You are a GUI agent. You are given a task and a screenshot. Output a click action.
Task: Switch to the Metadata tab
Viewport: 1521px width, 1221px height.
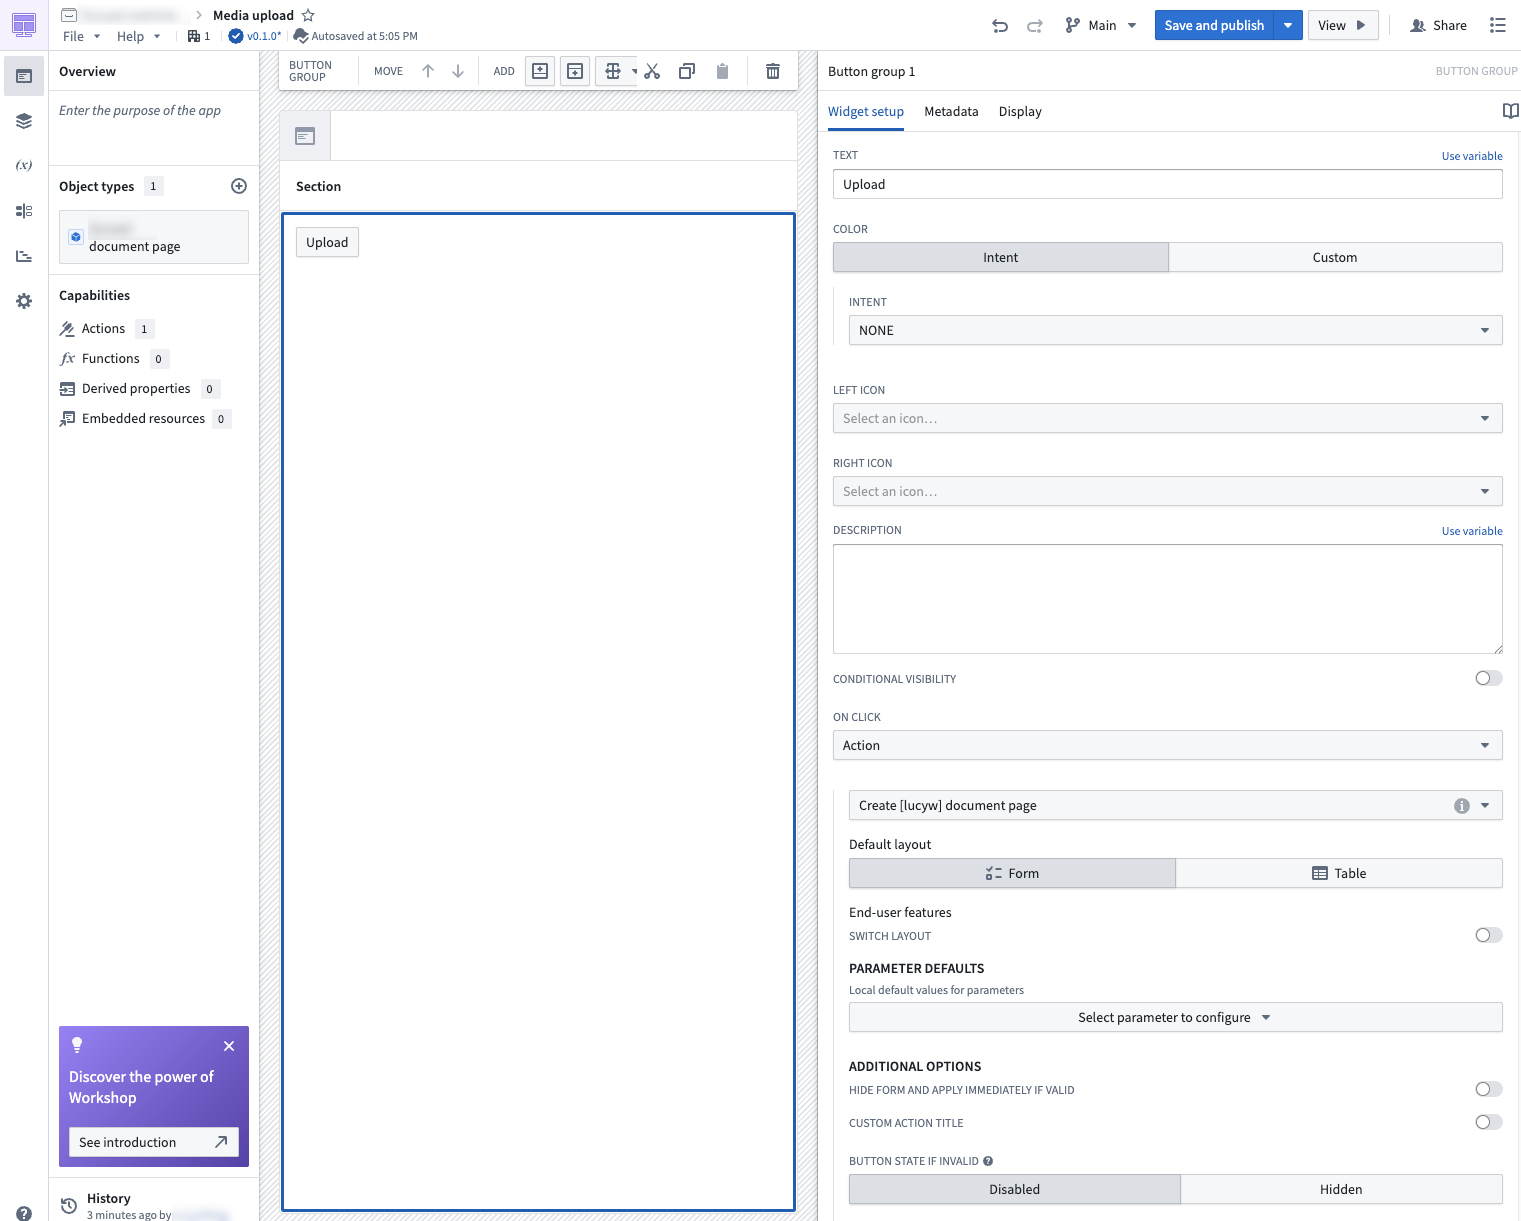click(951, 111)
